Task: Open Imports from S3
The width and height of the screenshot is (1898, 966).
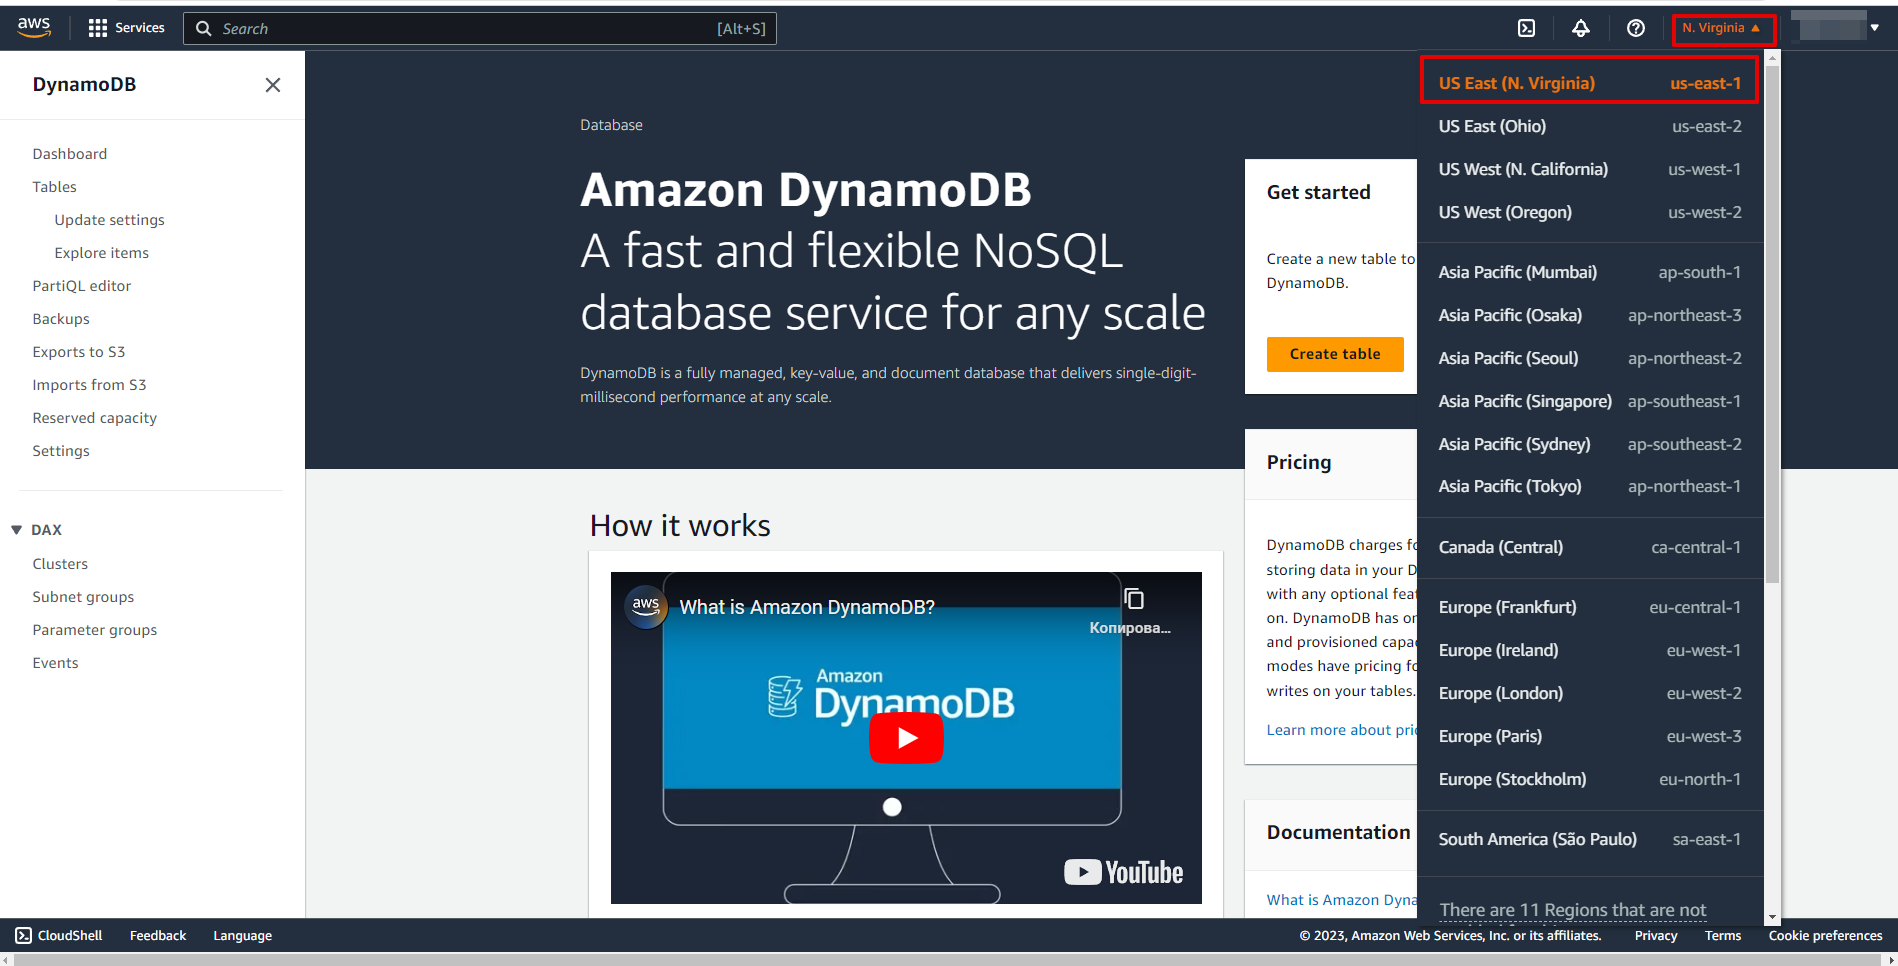Action: (89, 385)
